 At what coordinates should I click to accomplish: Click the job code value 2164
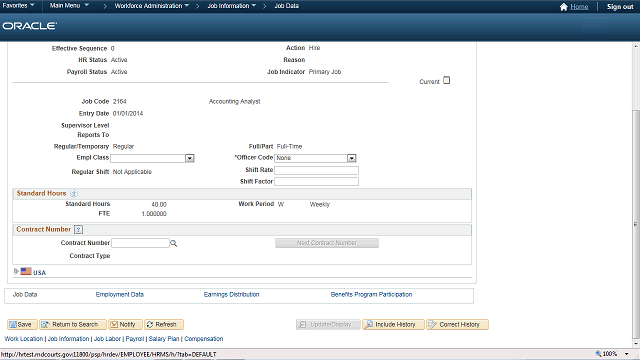pyautogui.click(x=120, y=101)
